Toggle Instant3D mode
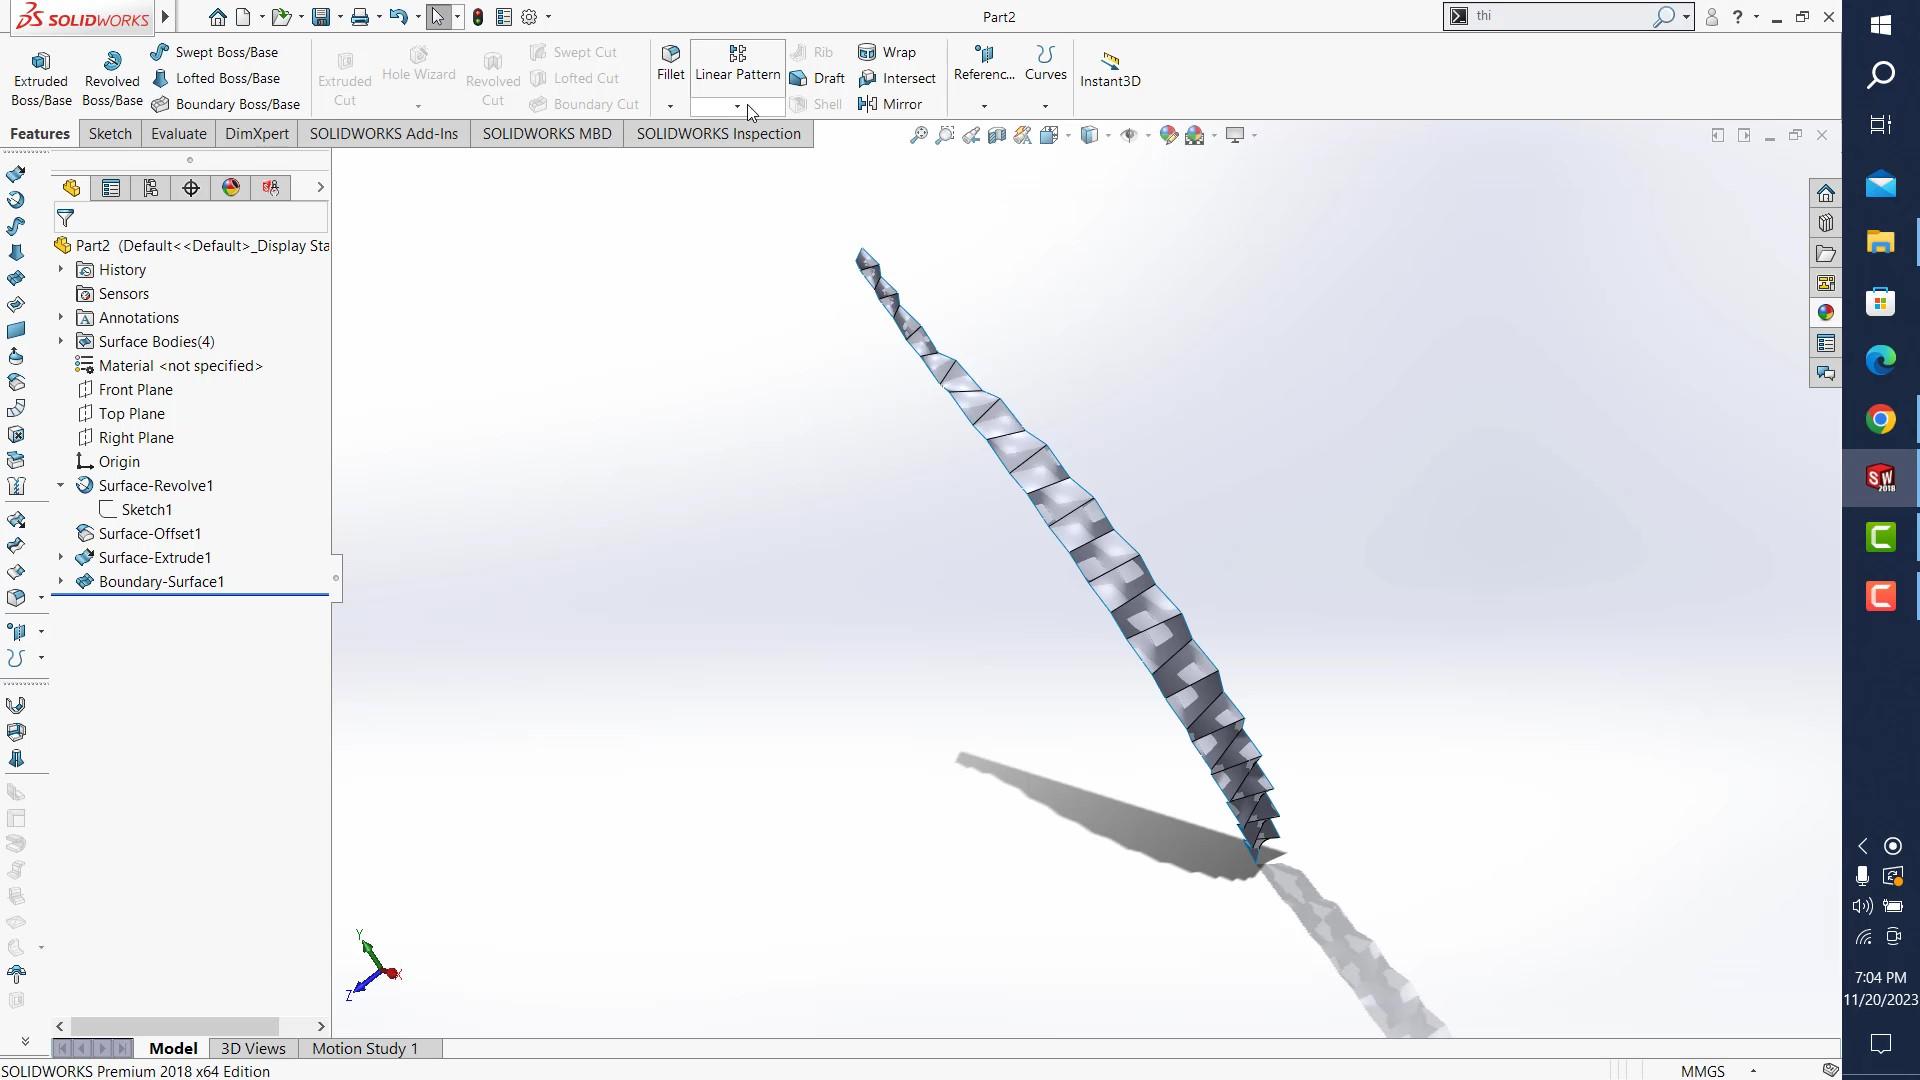 [1110, 69]
